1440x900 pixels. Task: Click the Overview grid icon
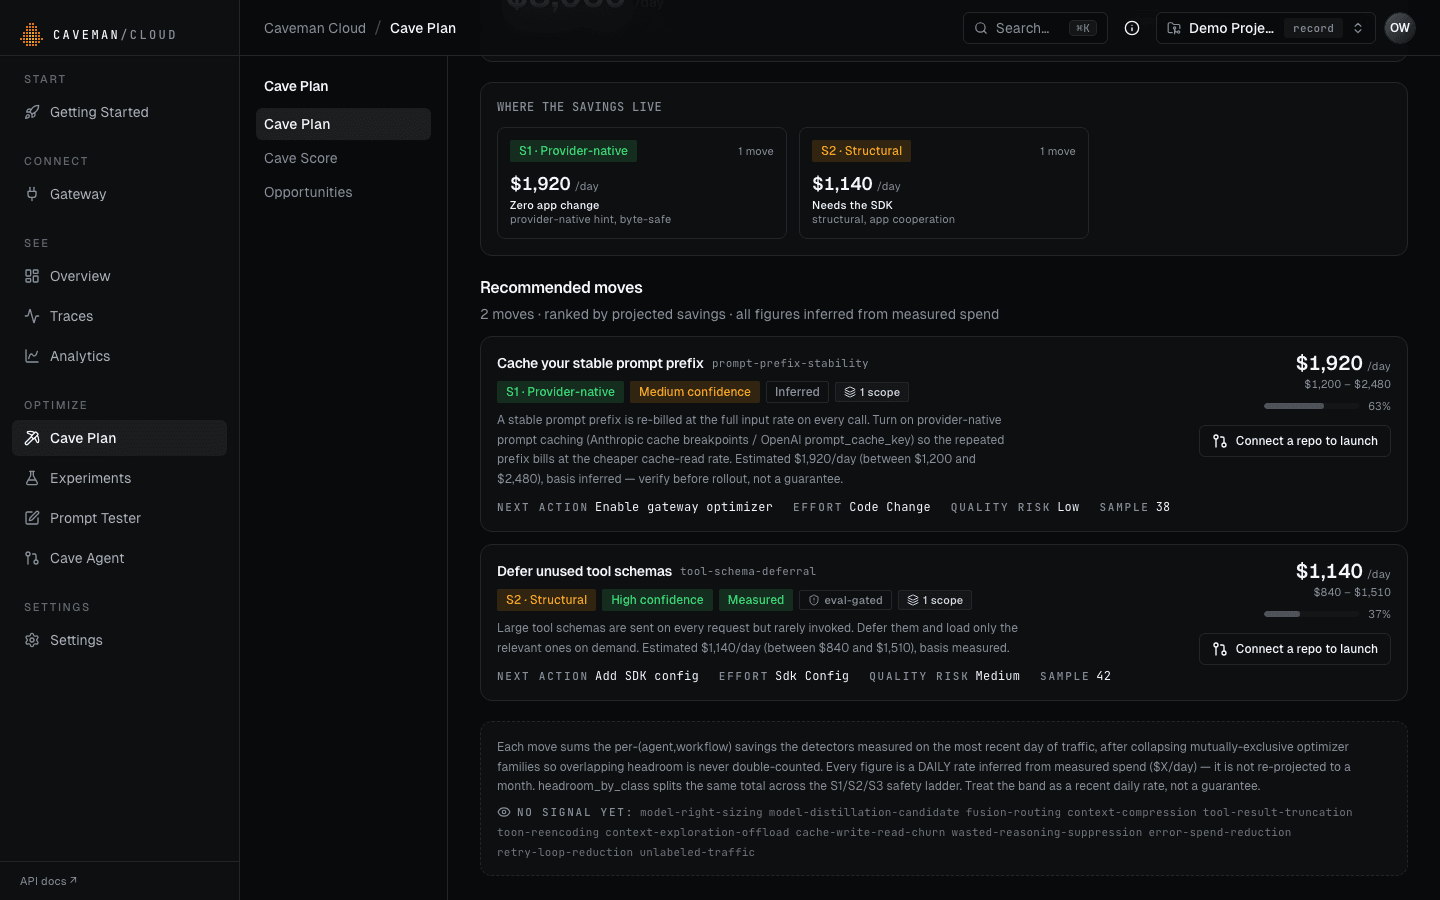[32, 276]
